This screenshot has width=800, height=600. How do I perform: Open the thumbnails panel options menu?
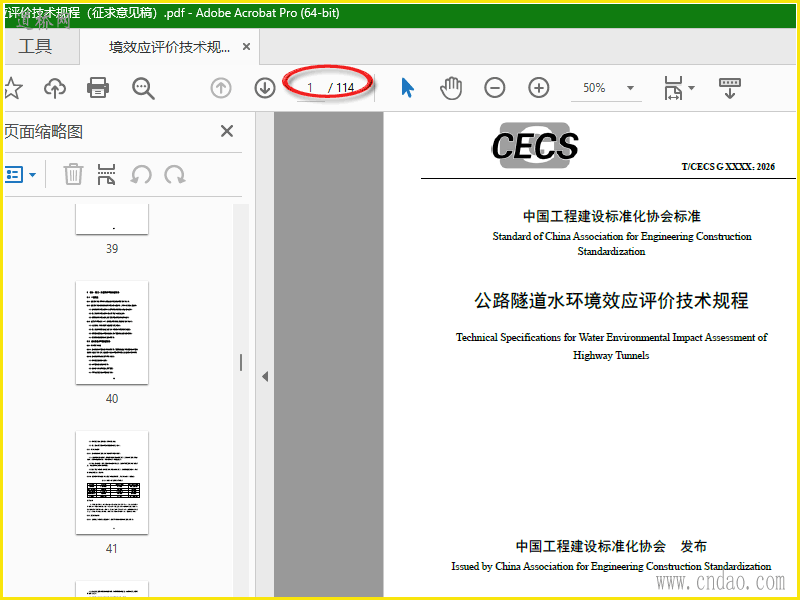(20, 175)
